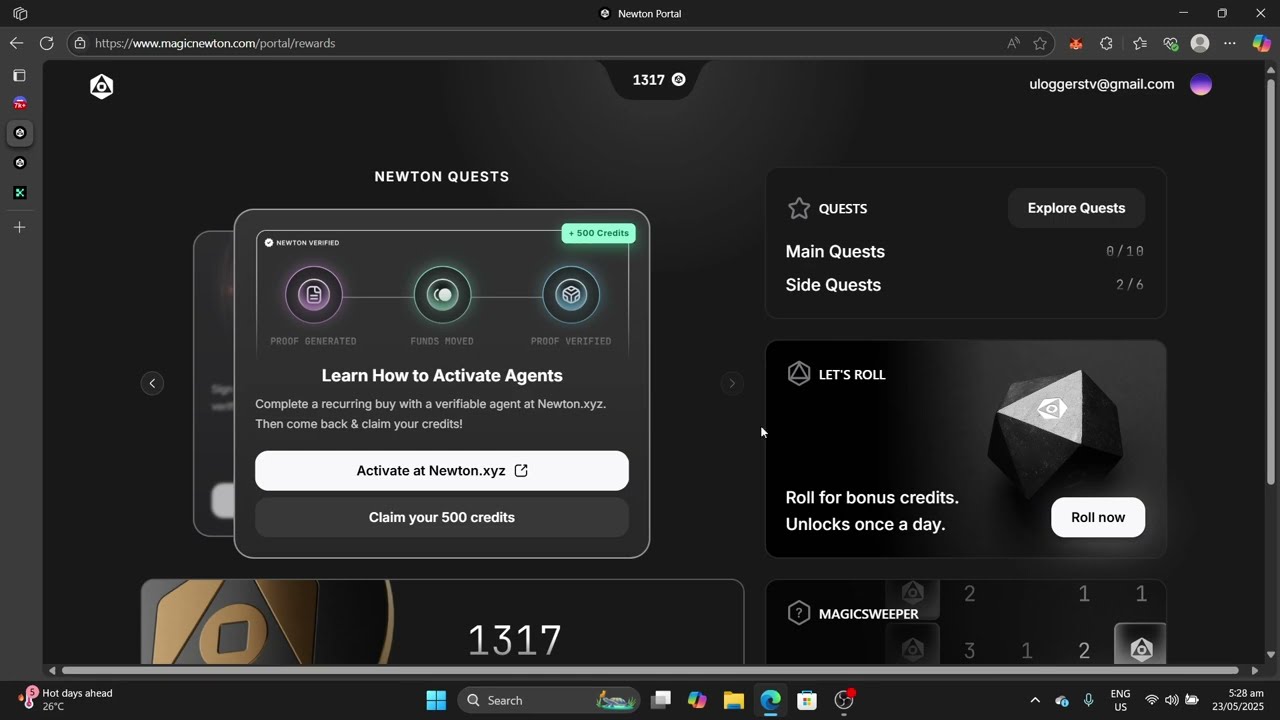1280x720 pixels.
Task: Go to the next quest card
Action: [732, 383]
